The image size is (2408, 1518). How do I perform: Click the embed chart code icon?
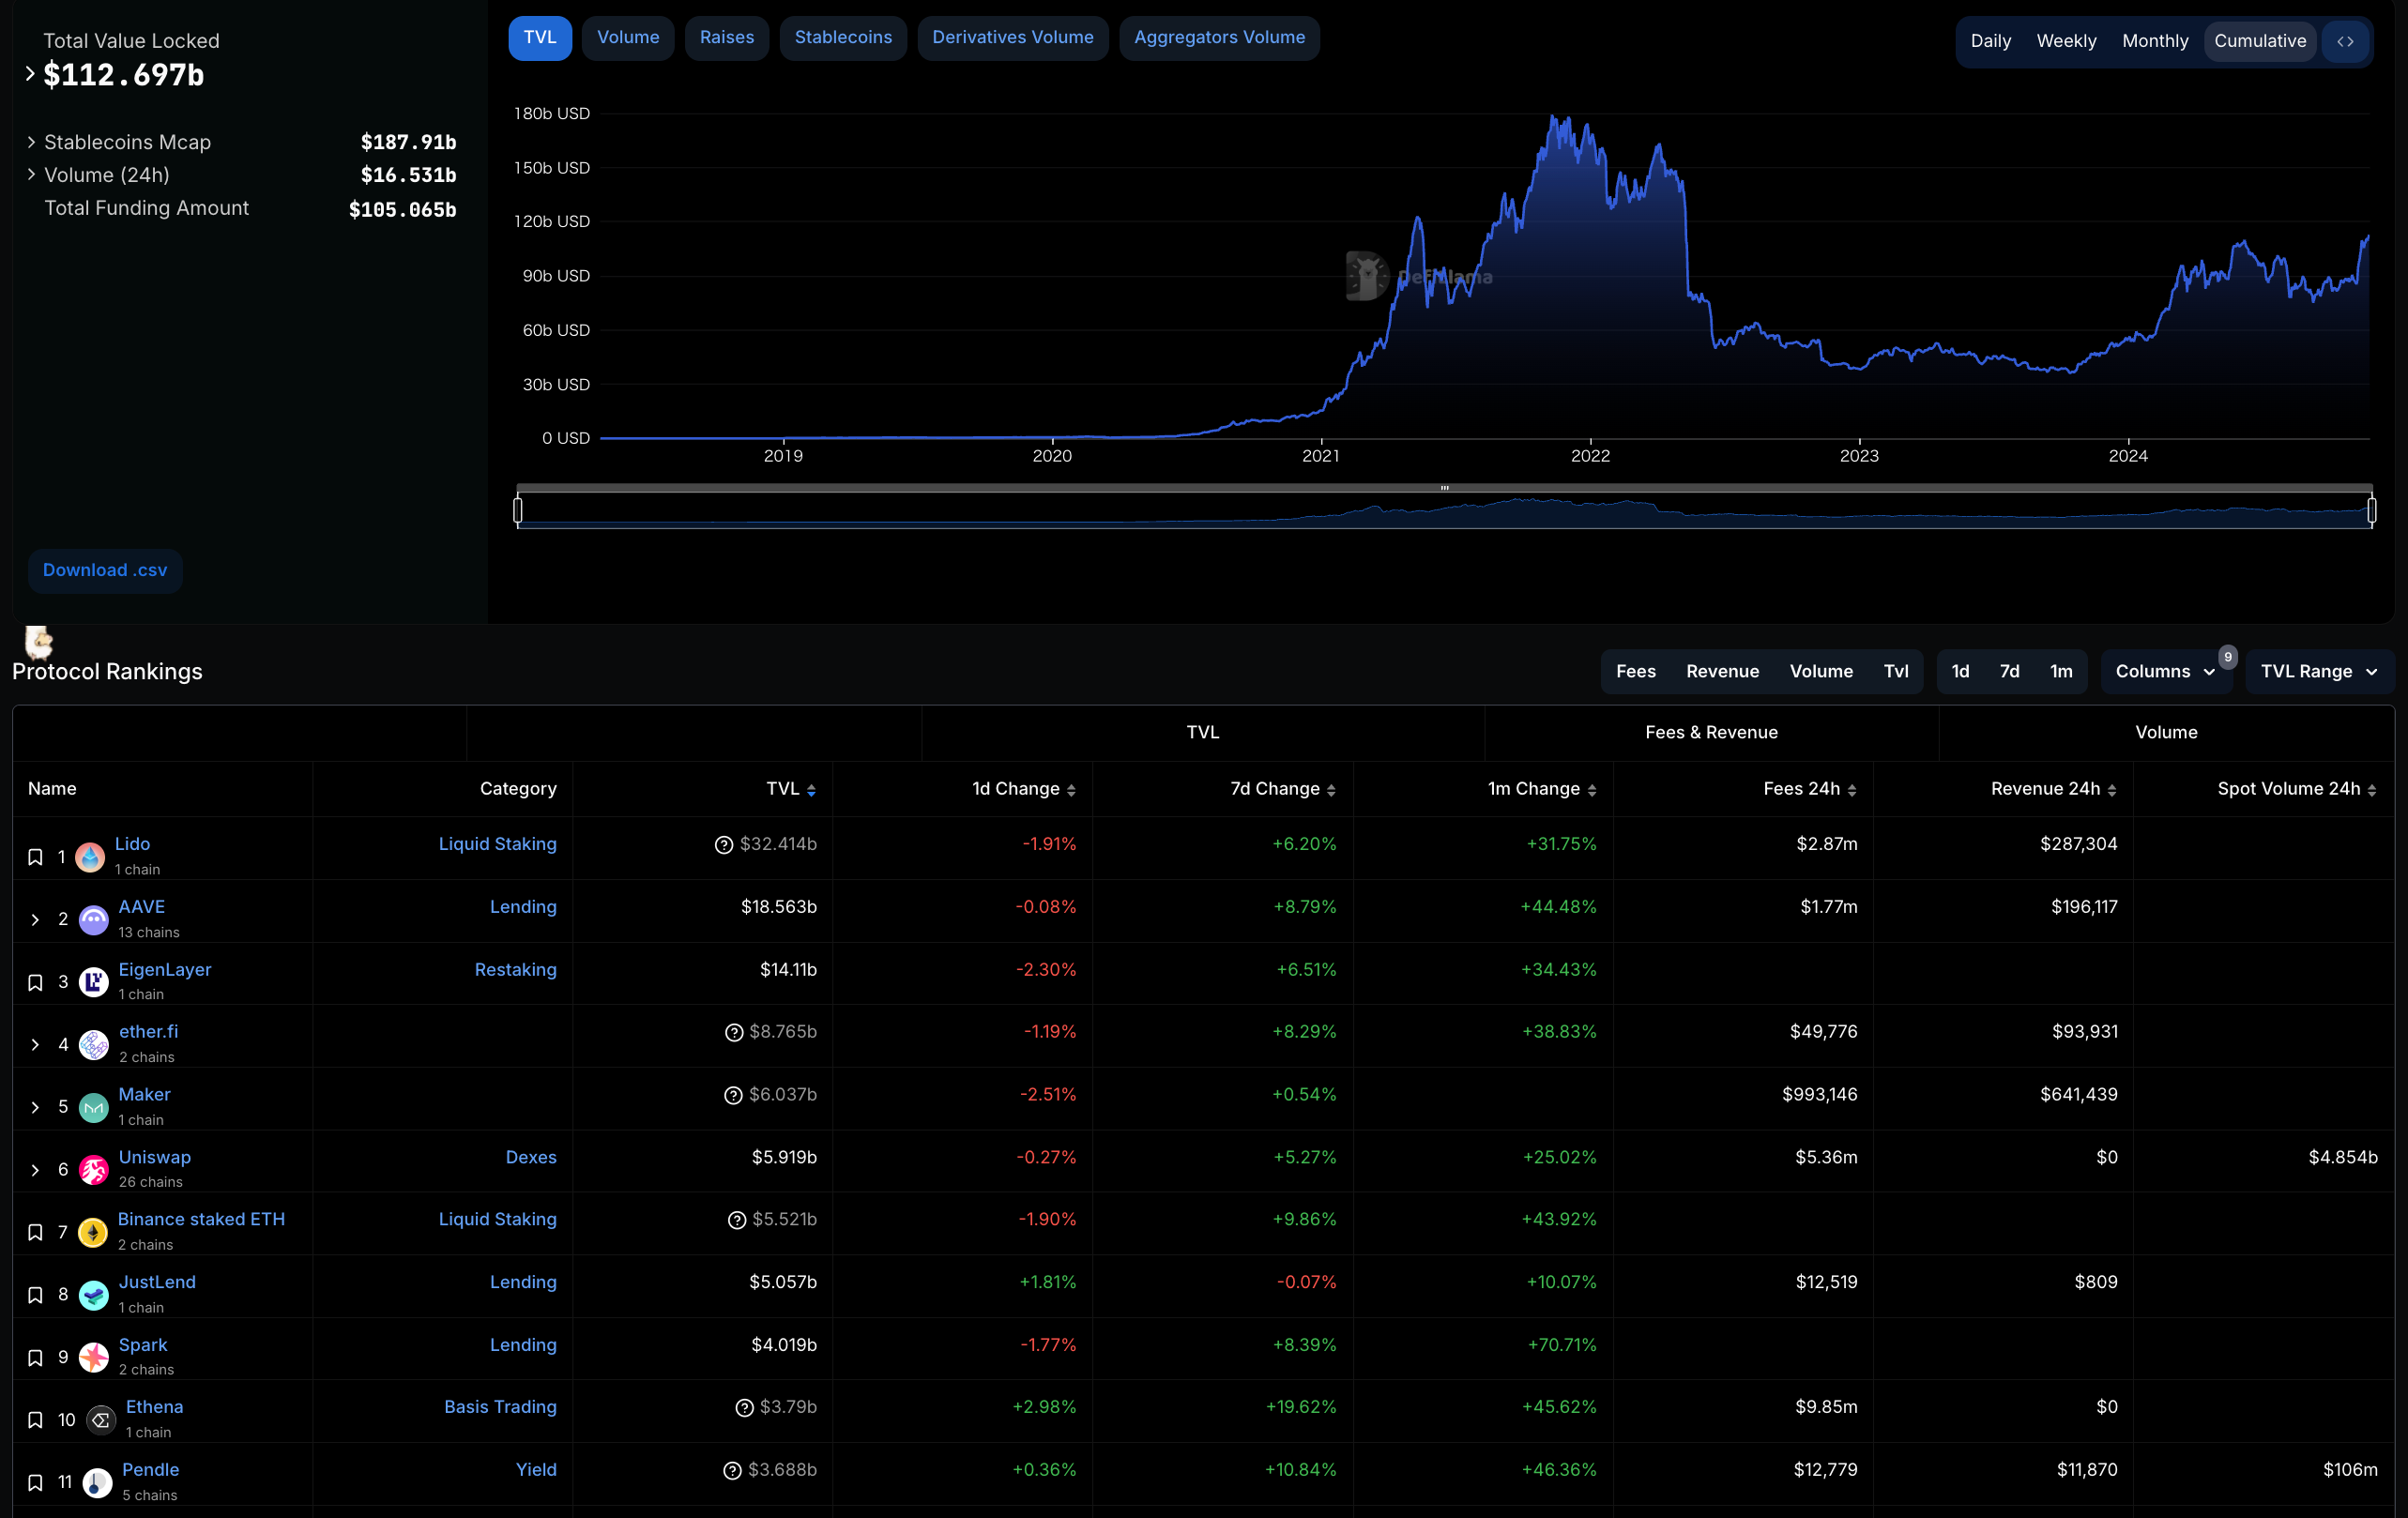pyautogui.click(x=2345, y=41)
